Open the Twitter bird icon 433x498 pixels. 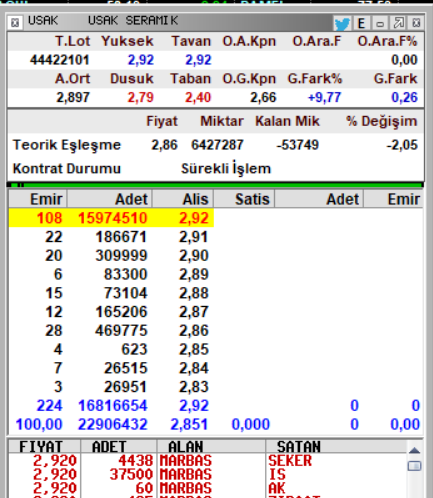coord(342,24)
